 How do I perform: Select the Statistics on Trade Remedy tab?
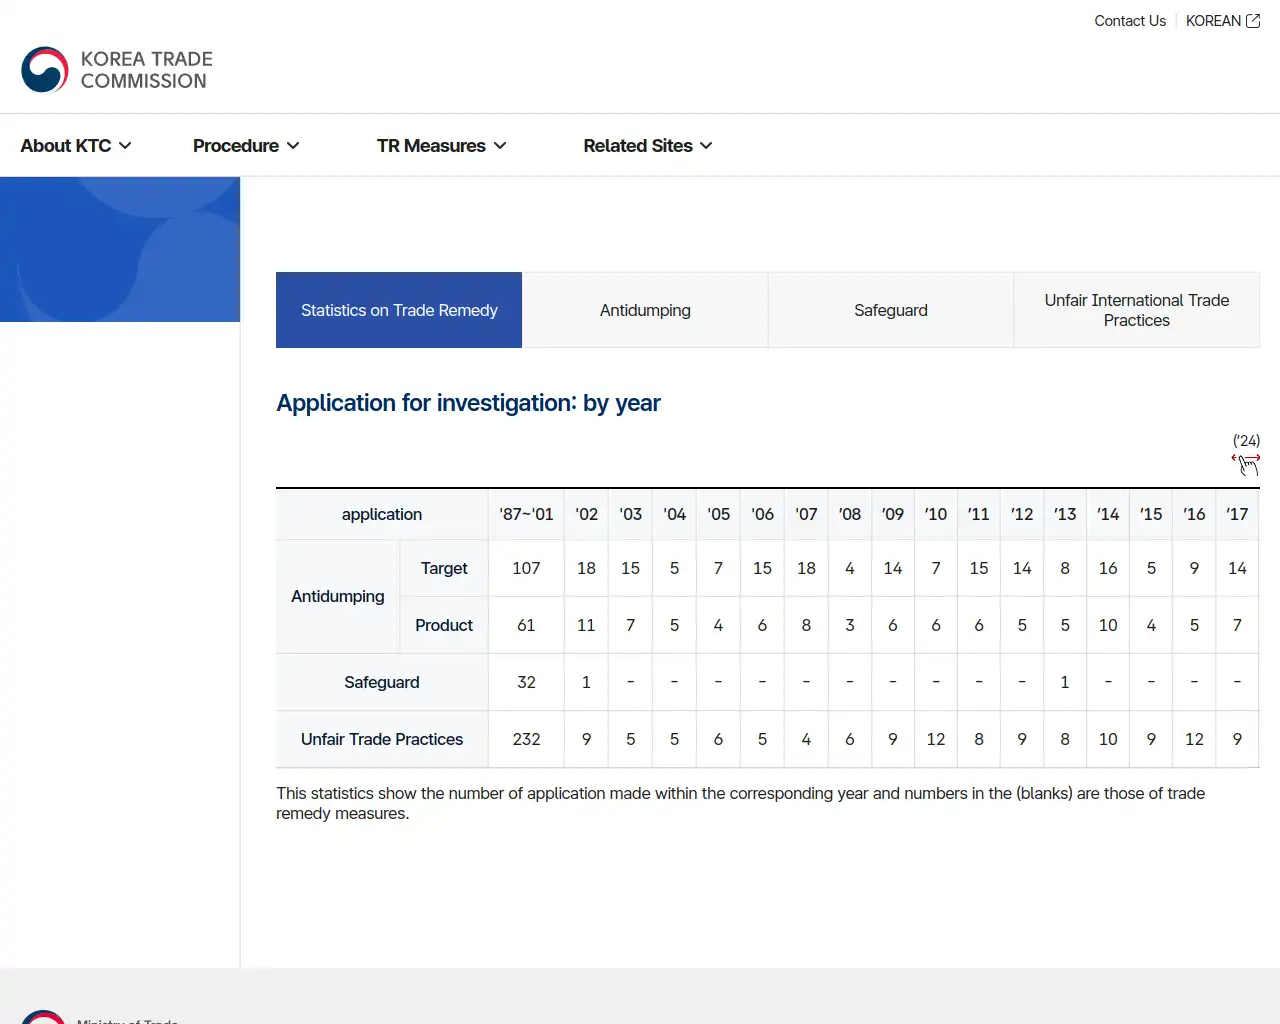pos(399,310)
